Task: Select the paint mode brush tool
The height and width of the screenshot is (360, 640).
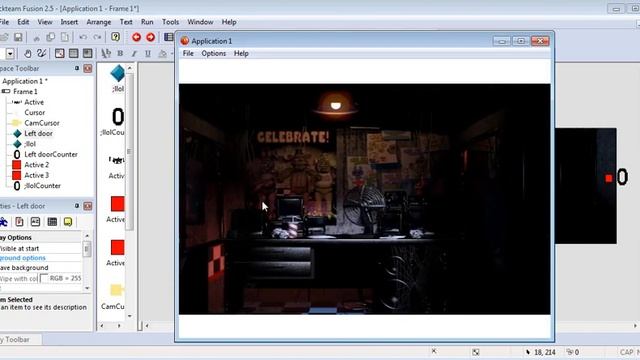Action: [x=41, y=53]
